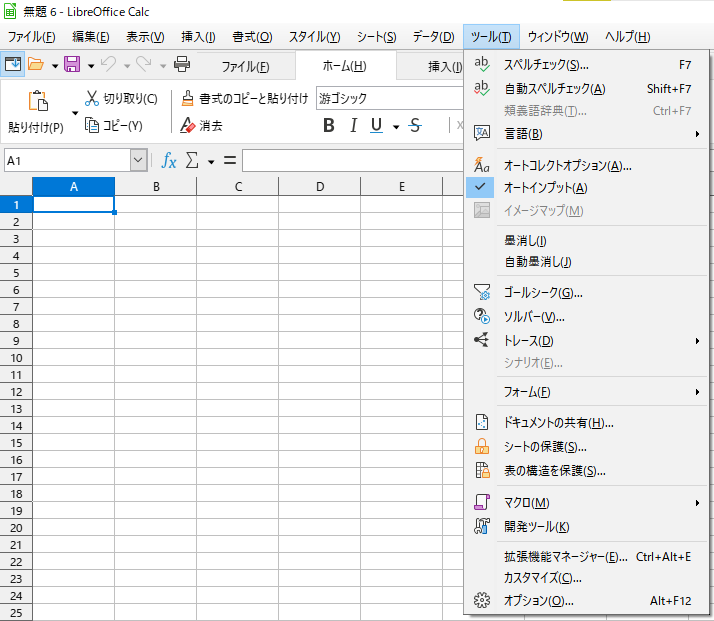Click the Copy (コピー) icon
The image size is (714, 621).
coord(92,125)
